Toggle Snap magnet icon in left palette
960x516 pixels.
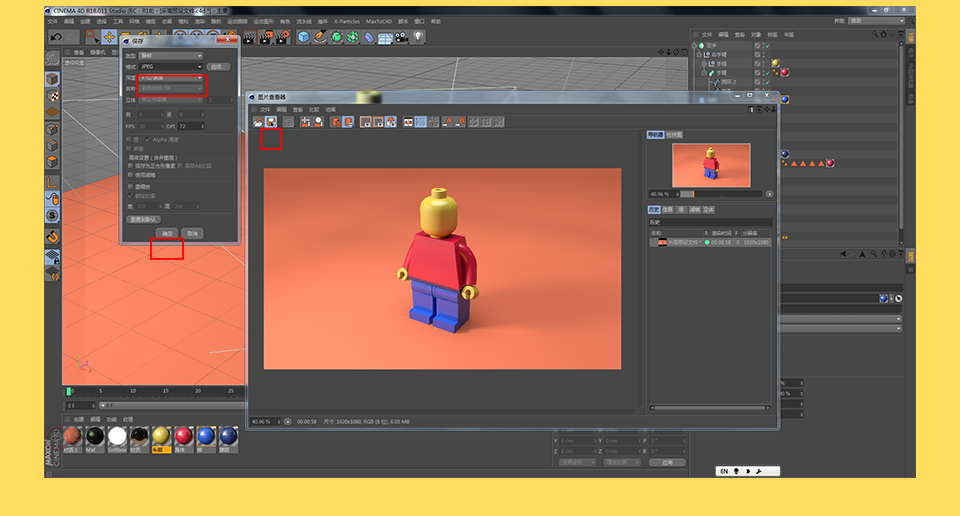(53, 236)
